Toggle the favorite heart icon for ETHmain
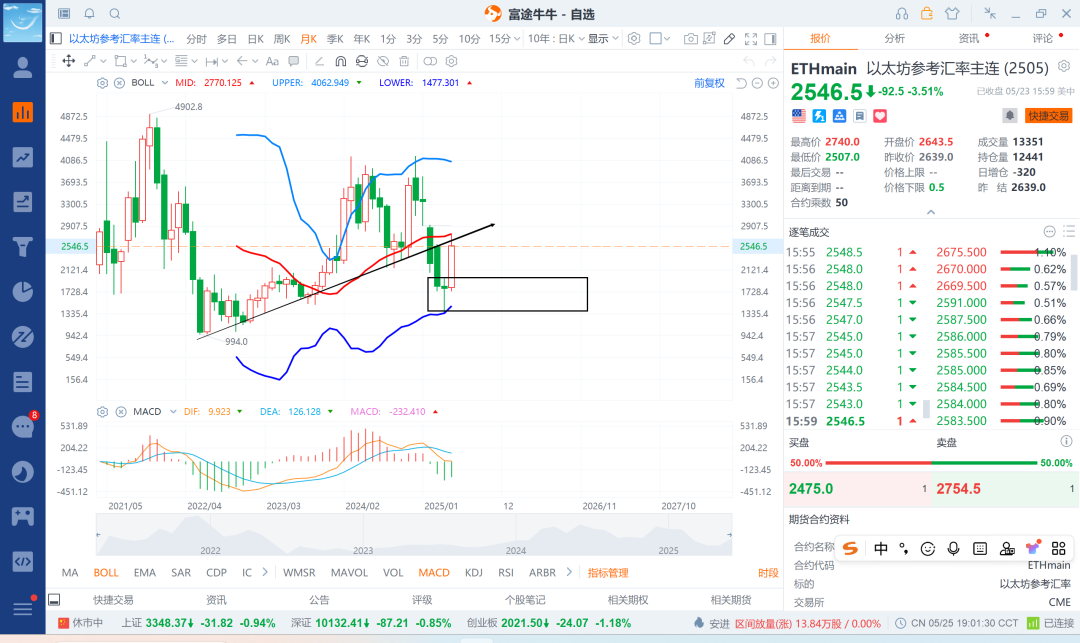Image resolution: width=1080 pixels, height=643 pixels. (880, 116)
